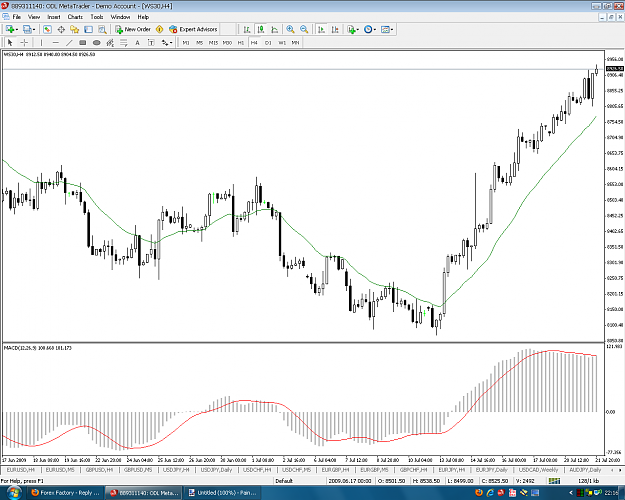Toggle the Market Watch window icon
625x500 pixels.
[x=47, y=29]
